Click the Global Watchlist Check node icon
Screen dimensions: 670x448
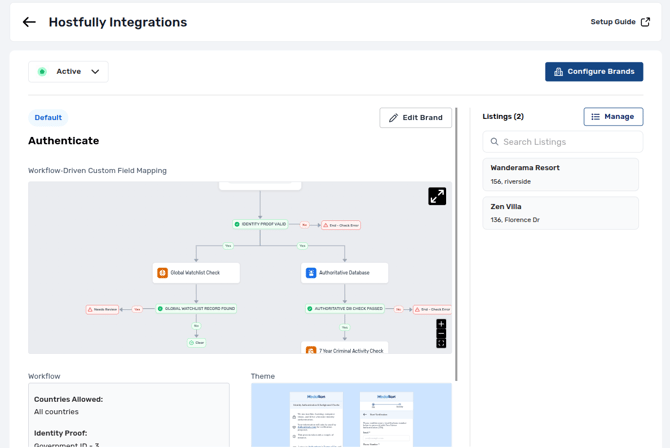pos(162,273)
